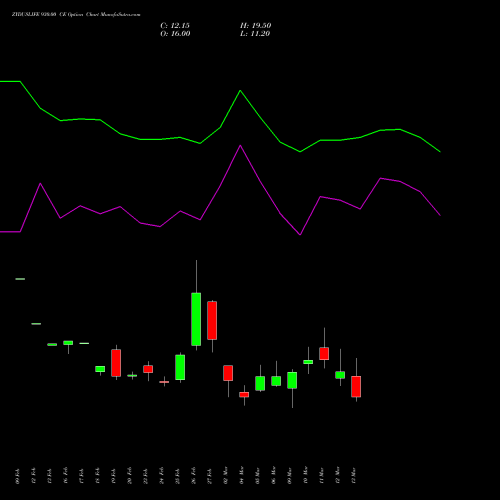The image size is (500, 500).
Task: Select the 02 Mar date axis label
Action: coord(226,475)
